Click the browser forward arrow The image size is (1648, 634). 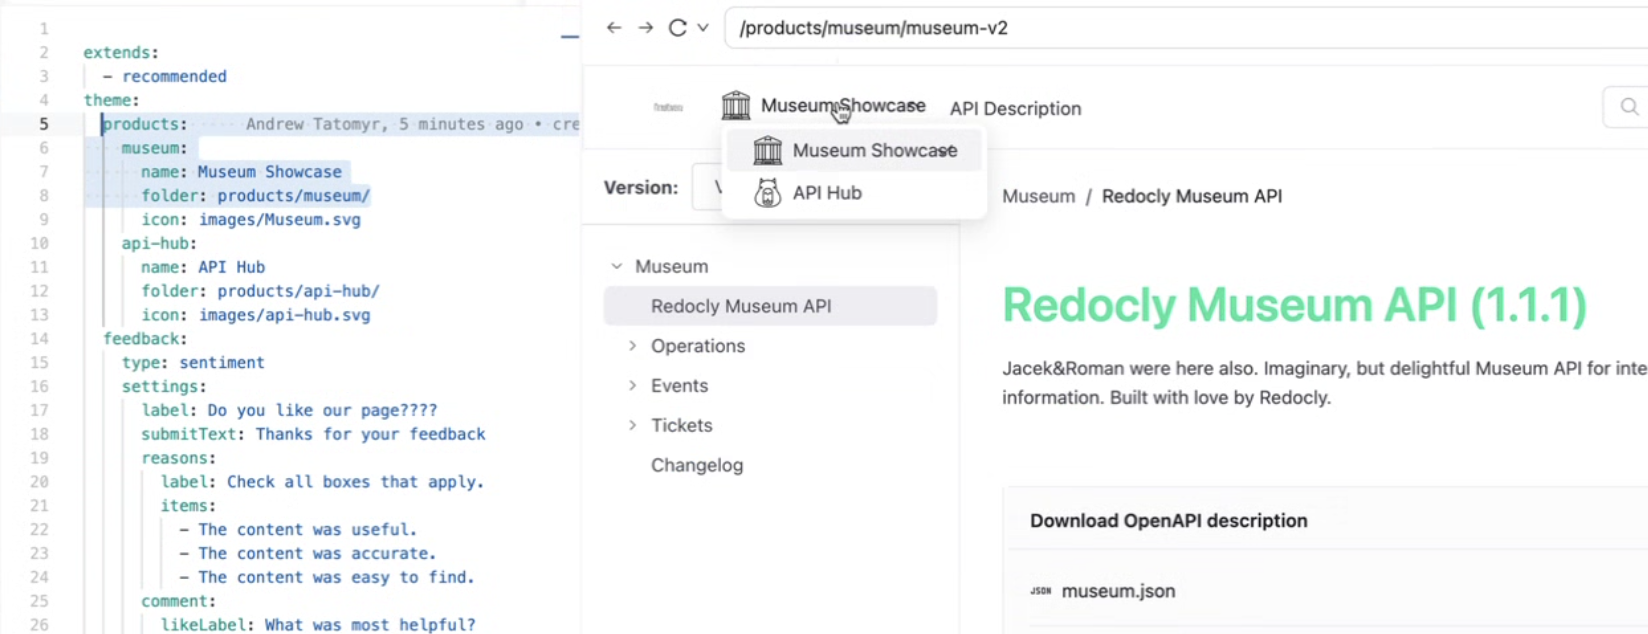(x=646, y=28)
